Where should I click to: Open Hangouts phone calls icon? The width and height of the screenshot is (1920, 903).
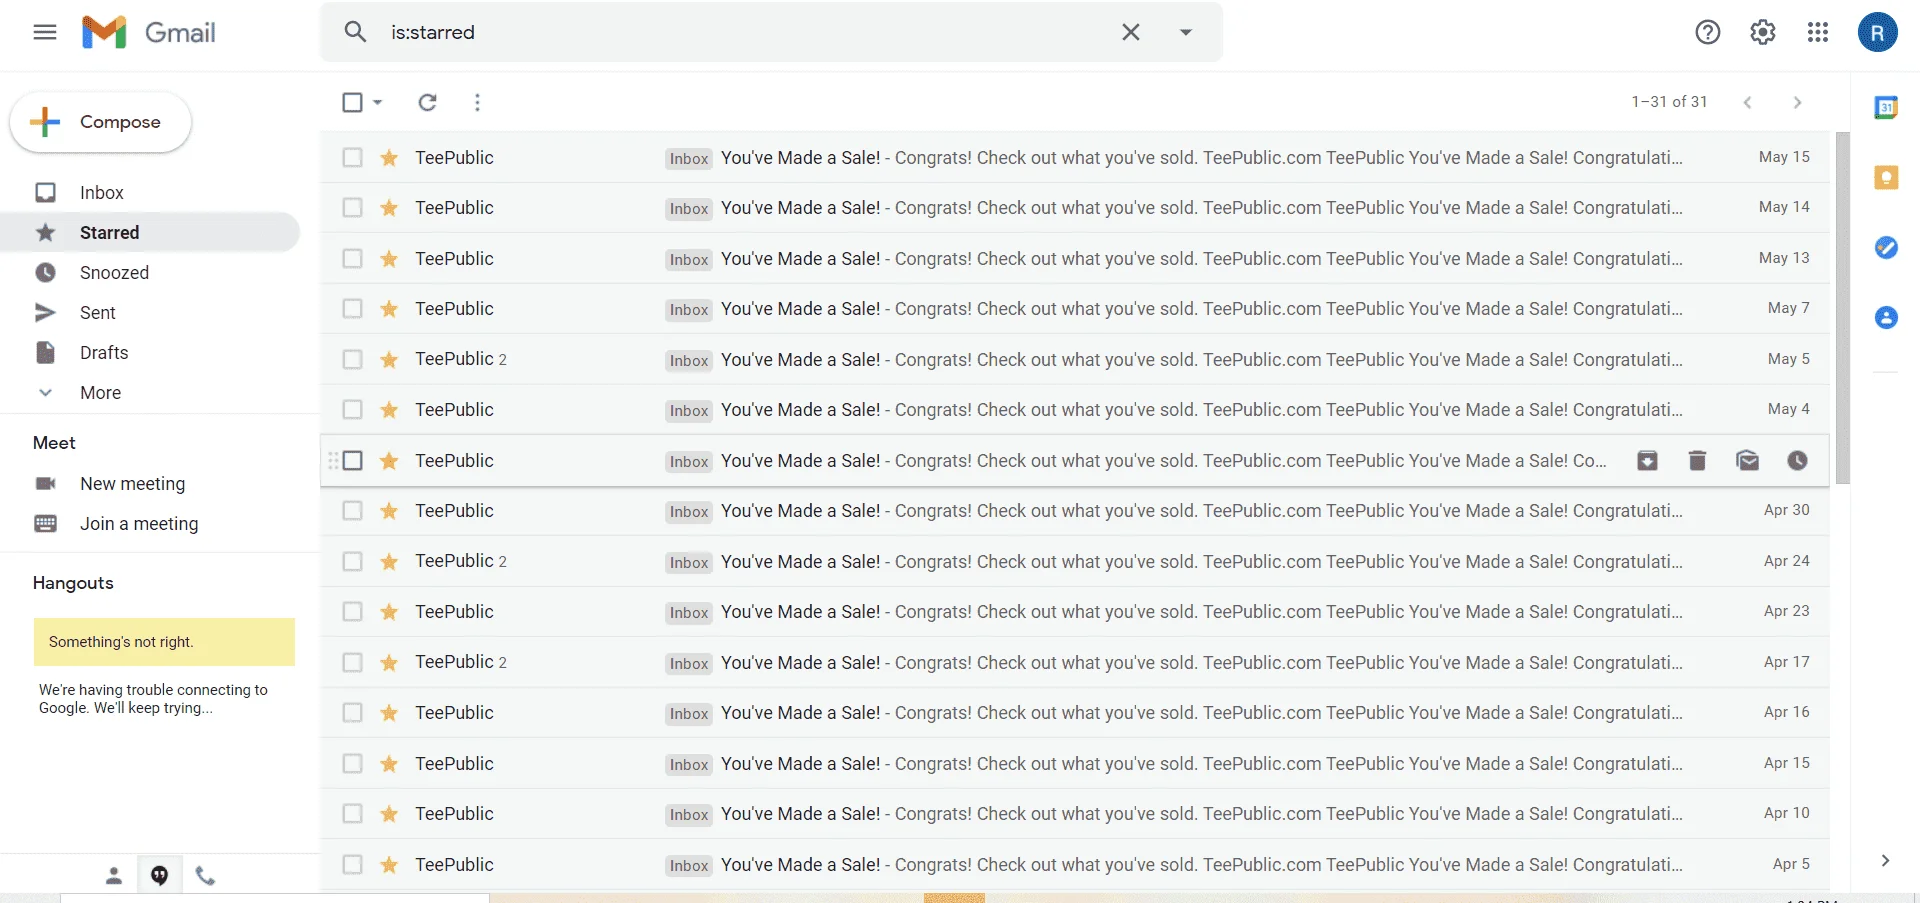(x=205, y=876)
